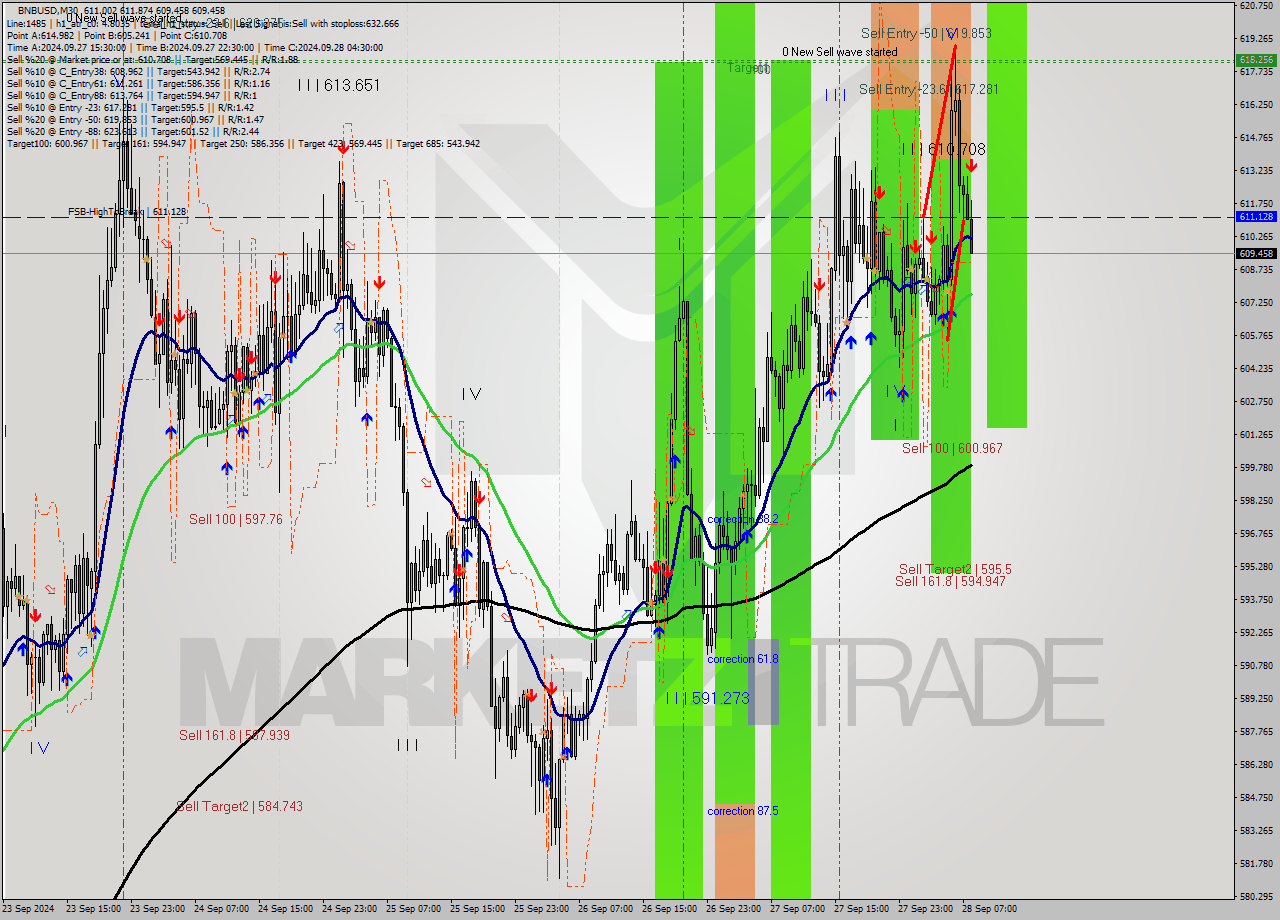Click the 'Sell 161.8 | 594.947' label
This screenshot has width=1280, height=920.
[x=950, y=581]
